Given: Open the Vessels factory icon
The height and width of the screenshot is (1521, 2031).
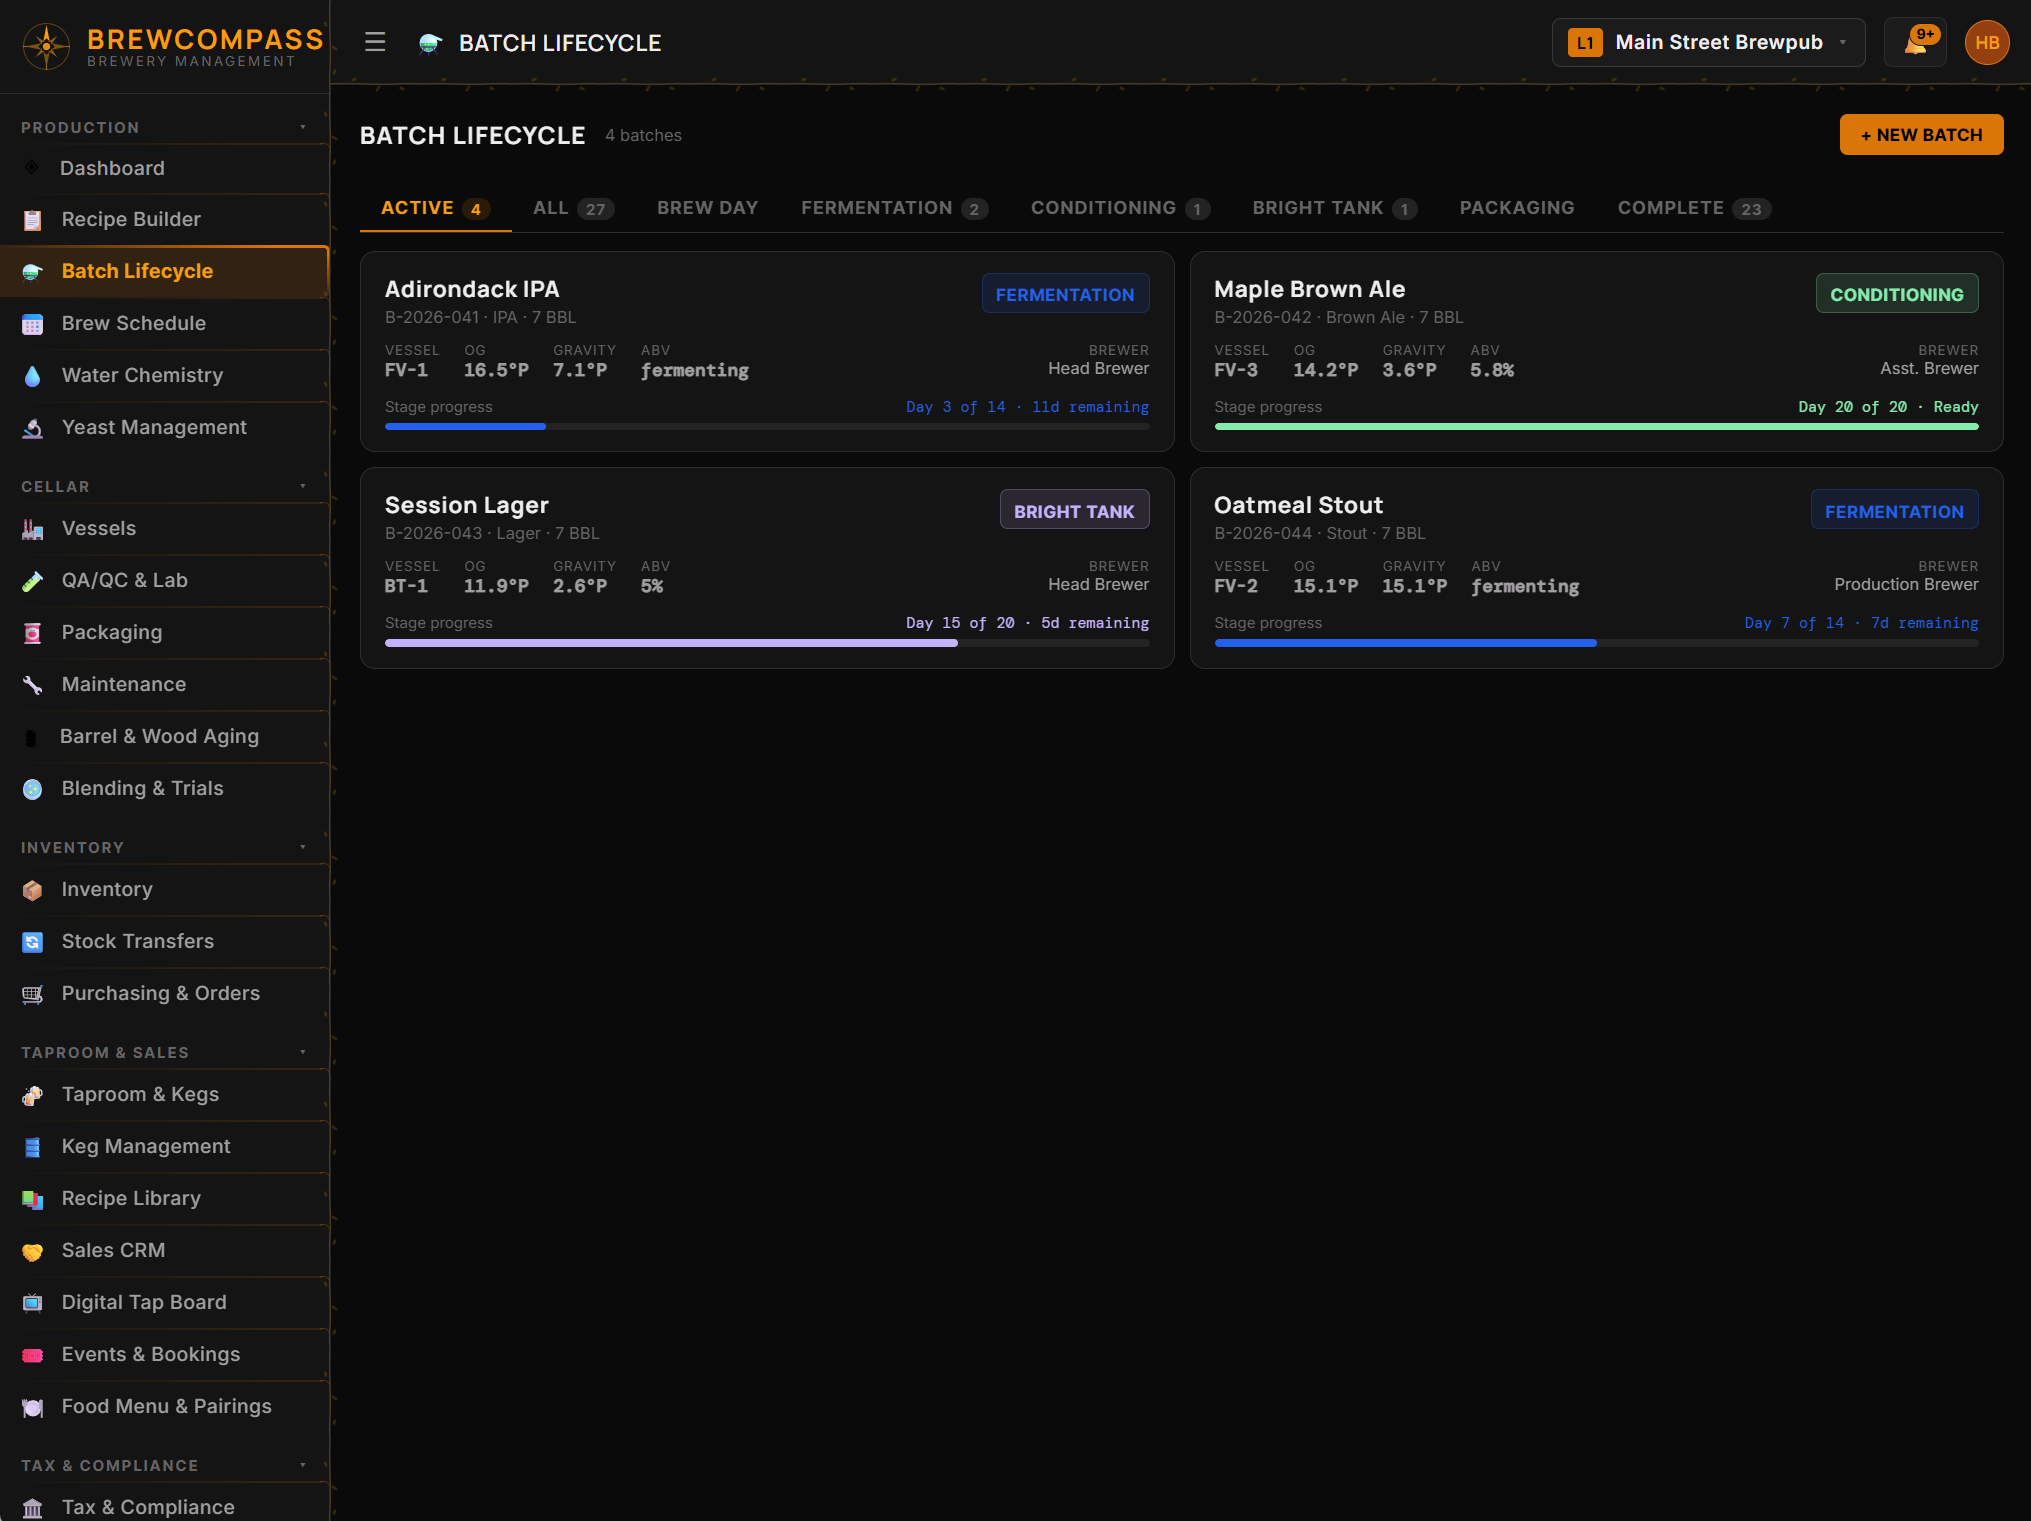Looking at the screenshot, I should pyautogui.click(x=32, y=529).
